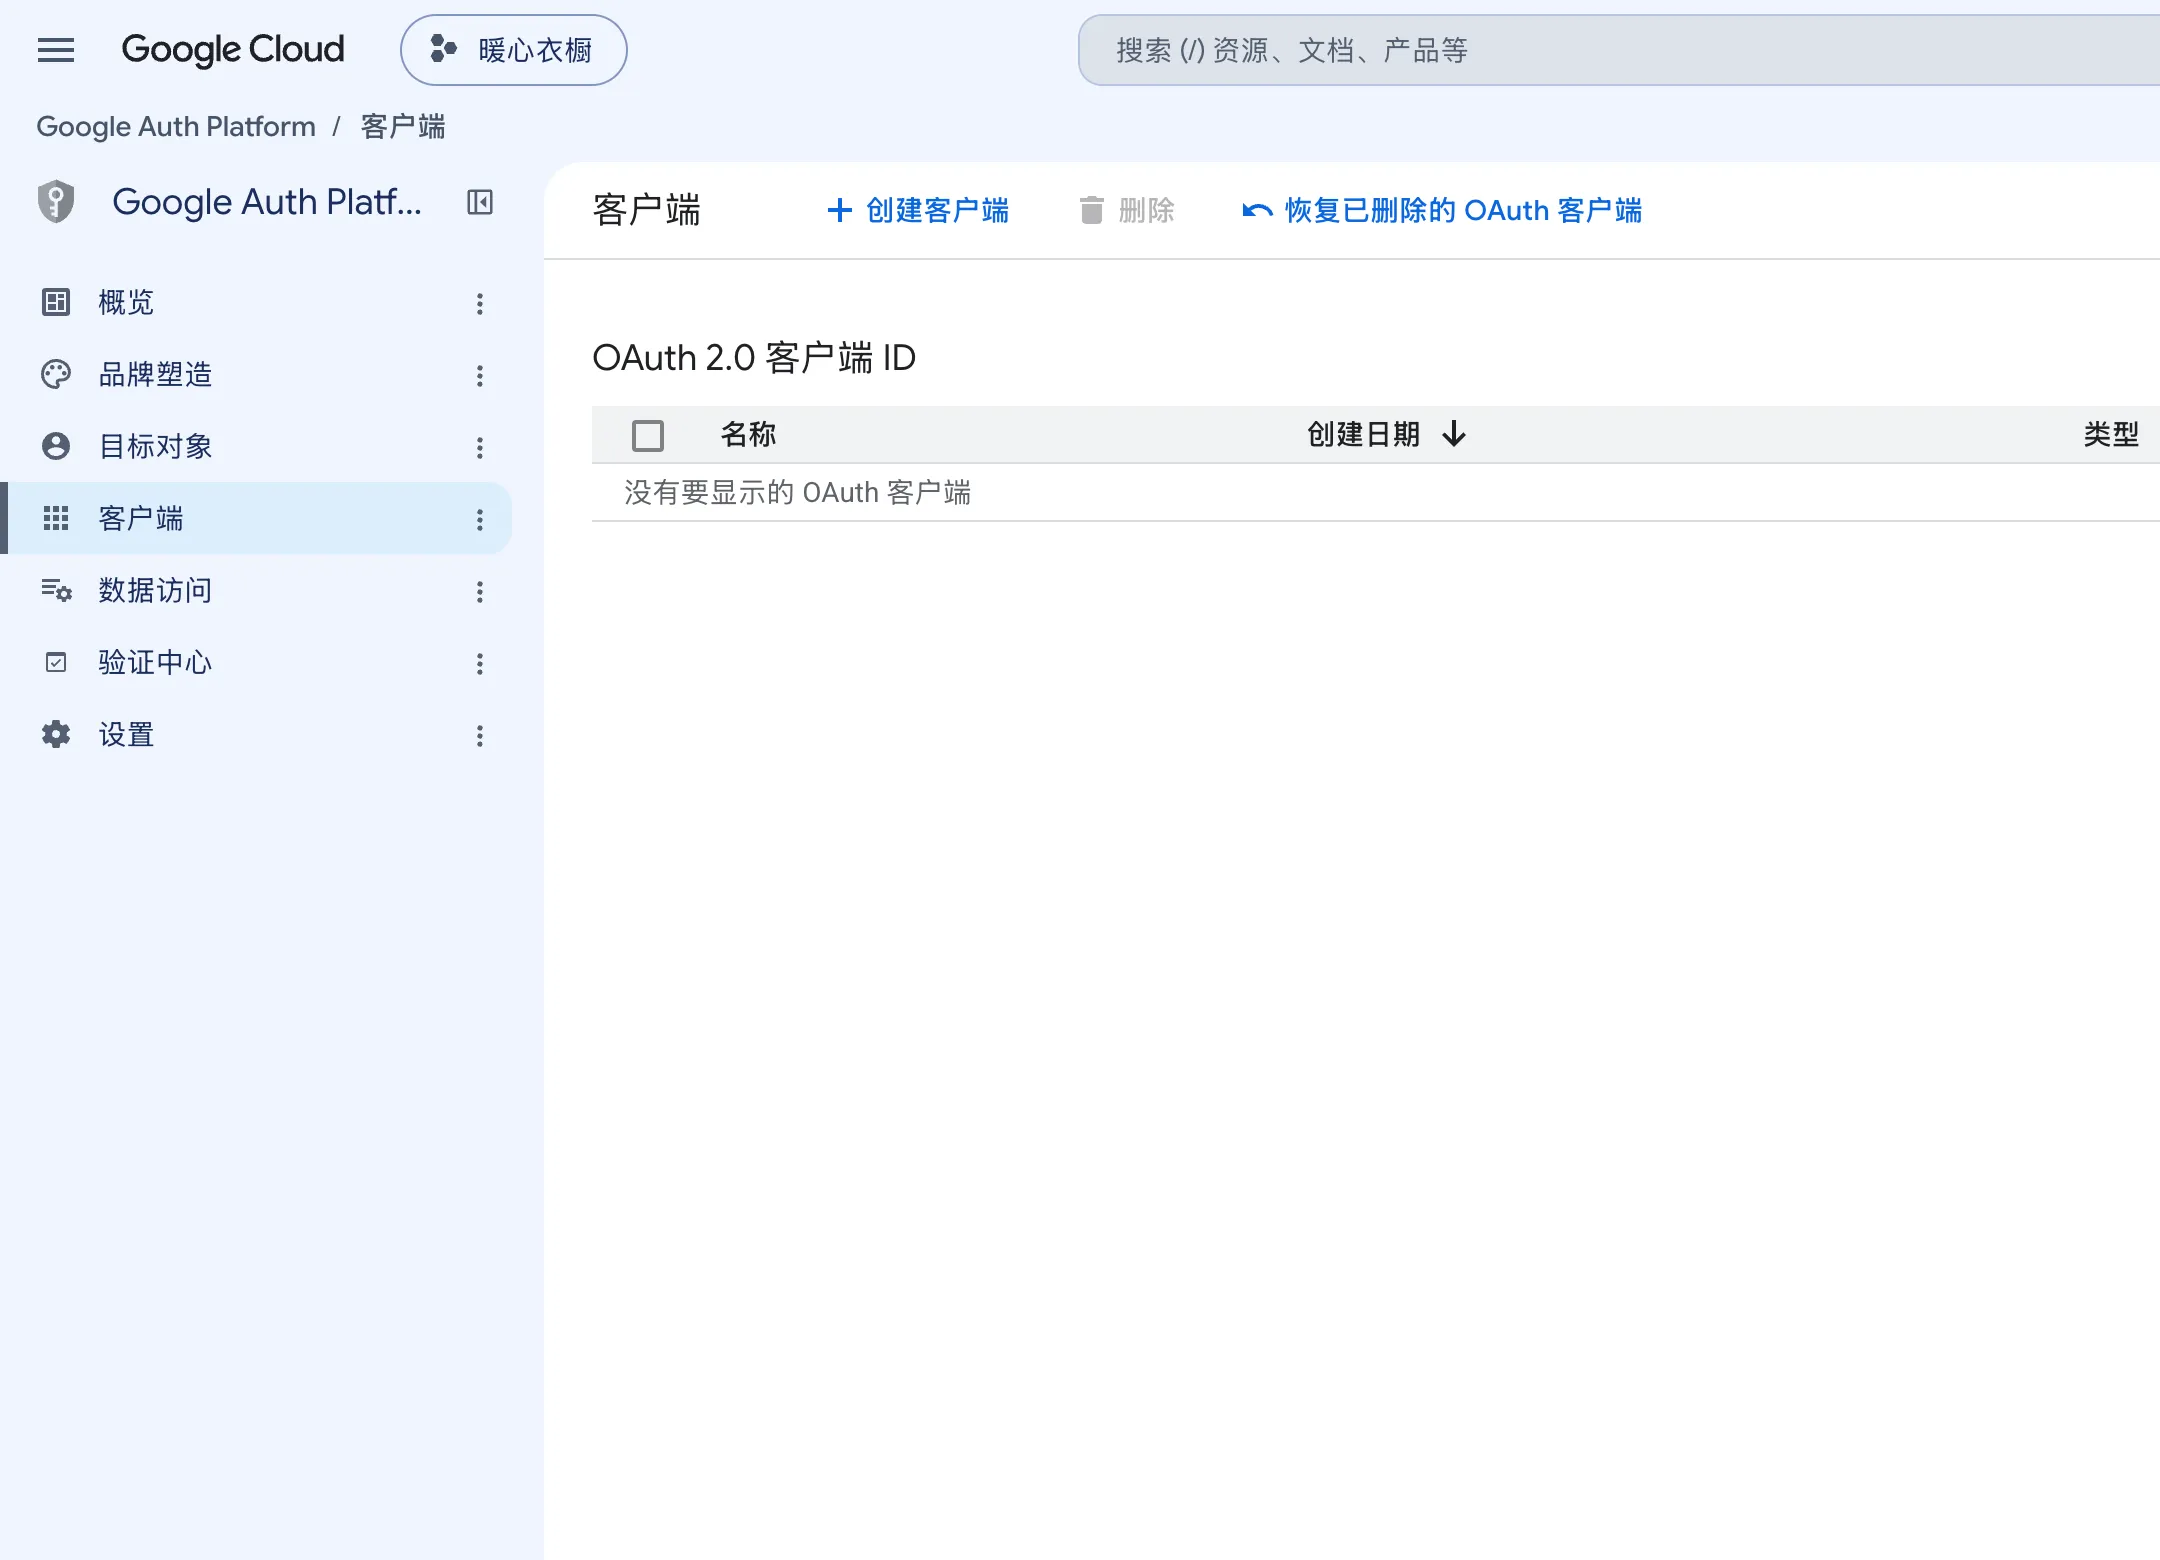
Task: Click the 创建日期 sort arrow
Action: pyautogui.click(x=1454, y=434)
